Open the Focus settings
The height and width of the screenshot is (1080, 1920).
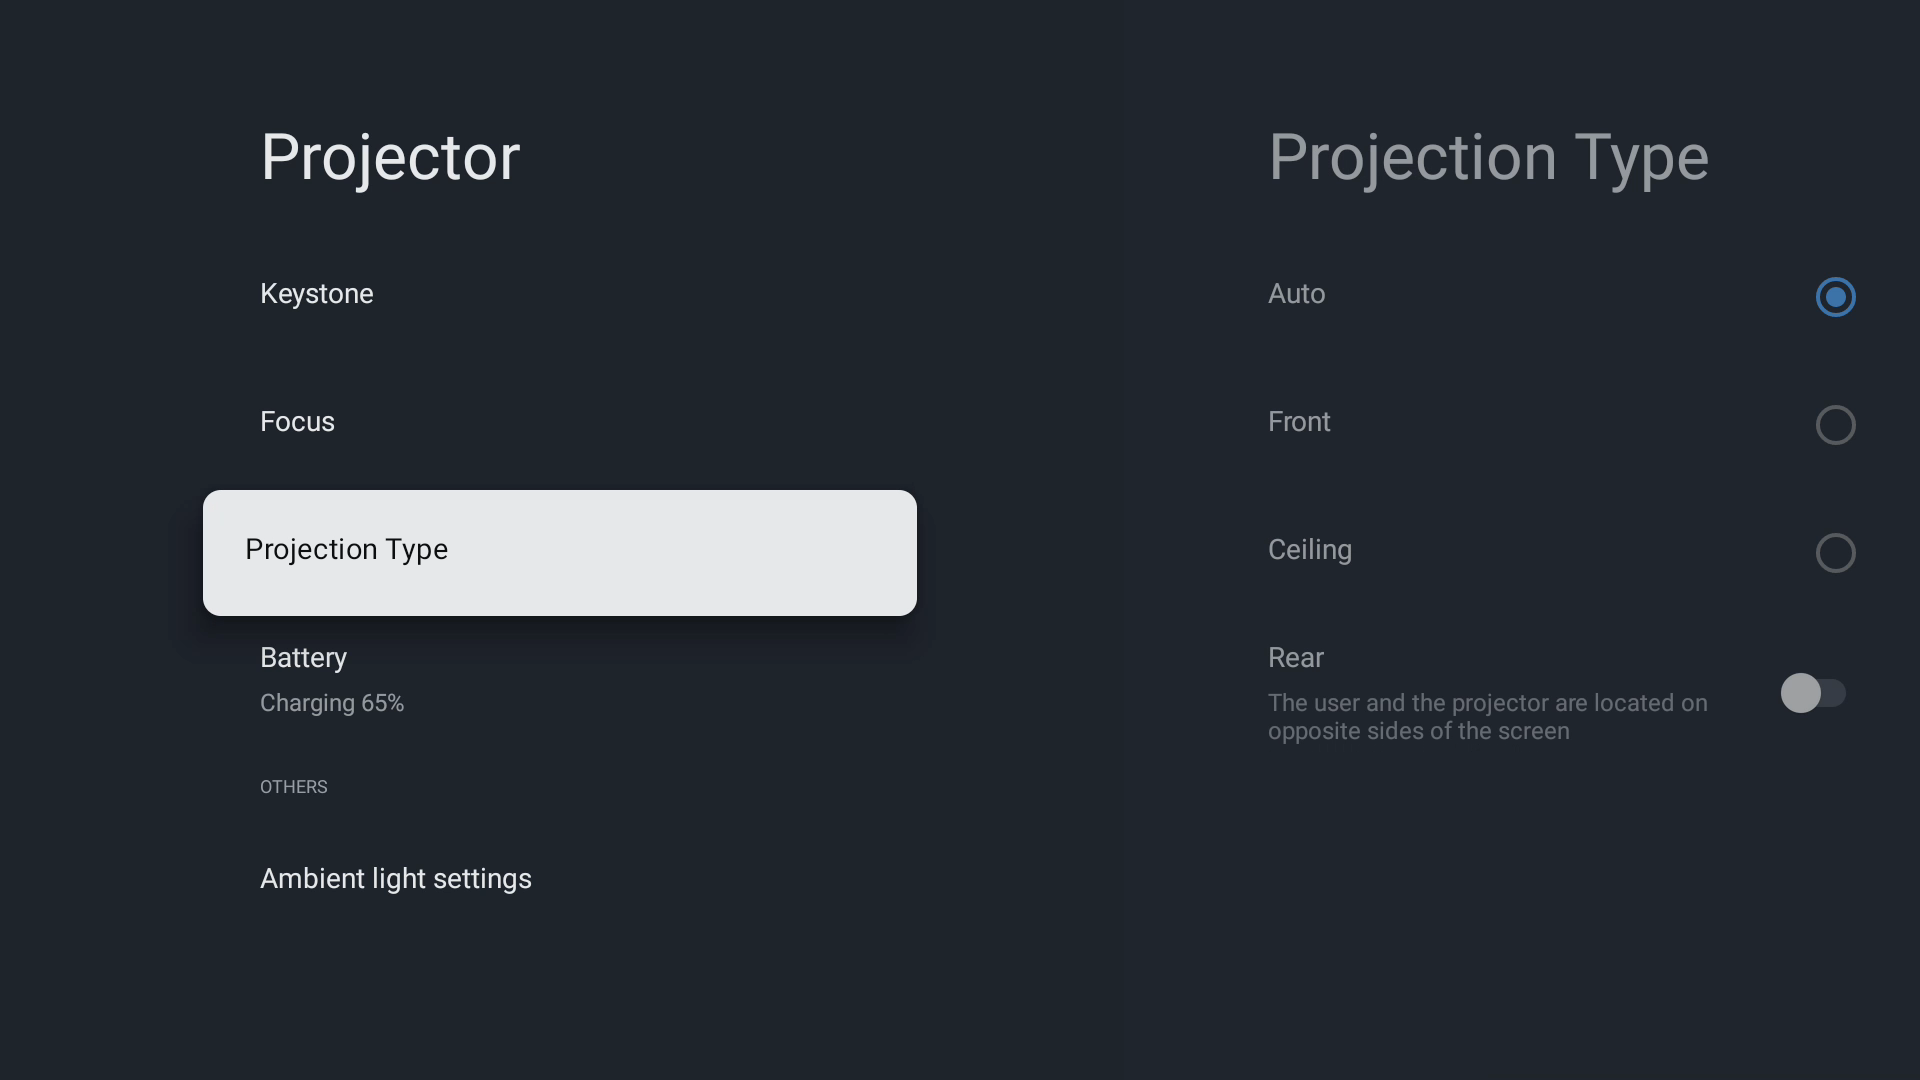pos(297,422)
